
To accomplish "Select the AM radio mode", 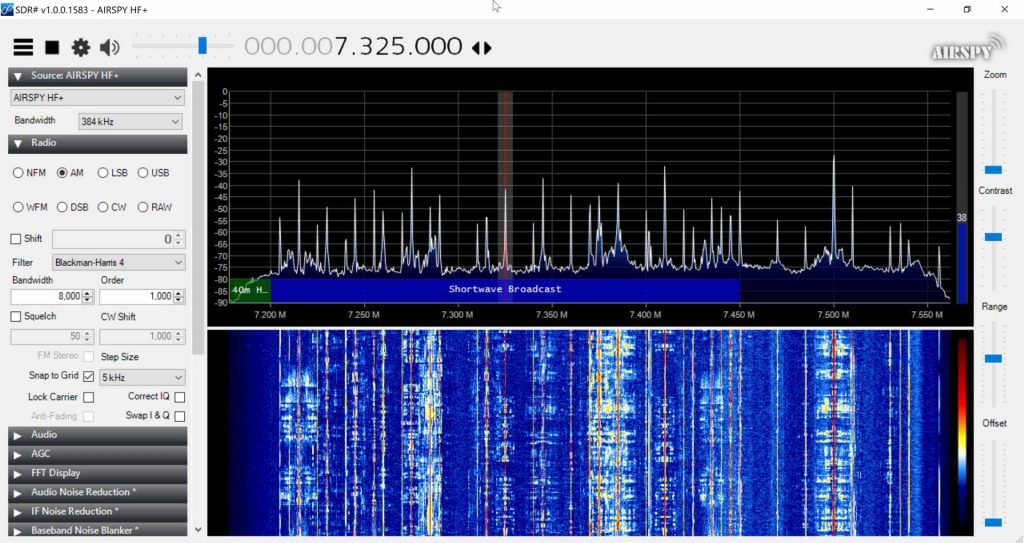I will [63, 173].
